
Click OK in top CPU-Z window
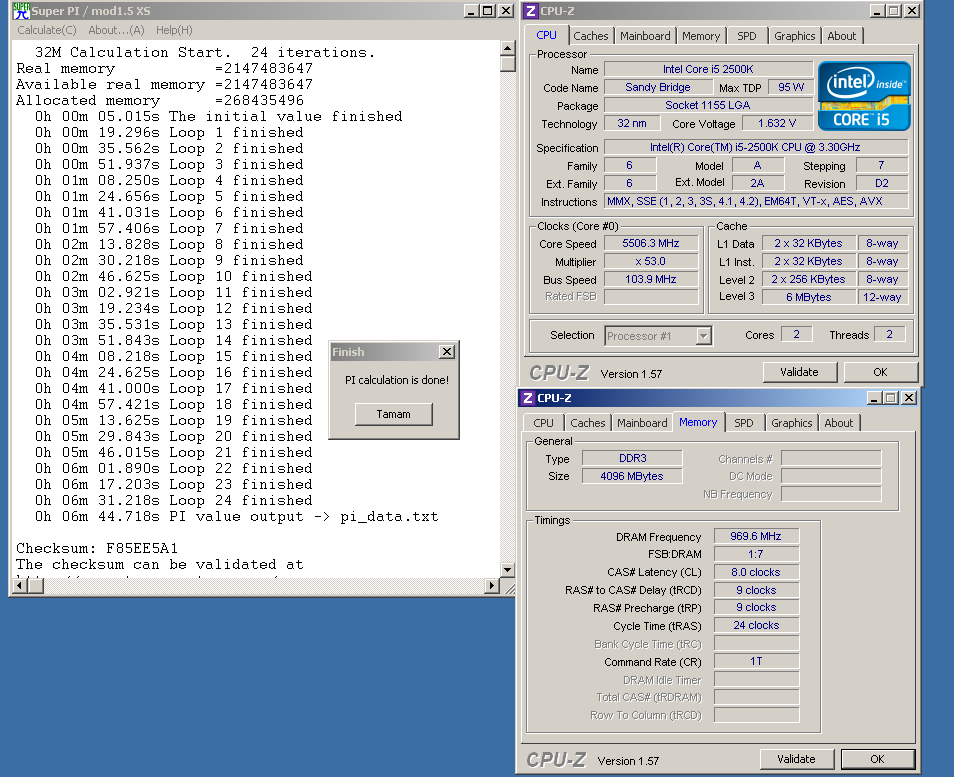click(880, 372)
